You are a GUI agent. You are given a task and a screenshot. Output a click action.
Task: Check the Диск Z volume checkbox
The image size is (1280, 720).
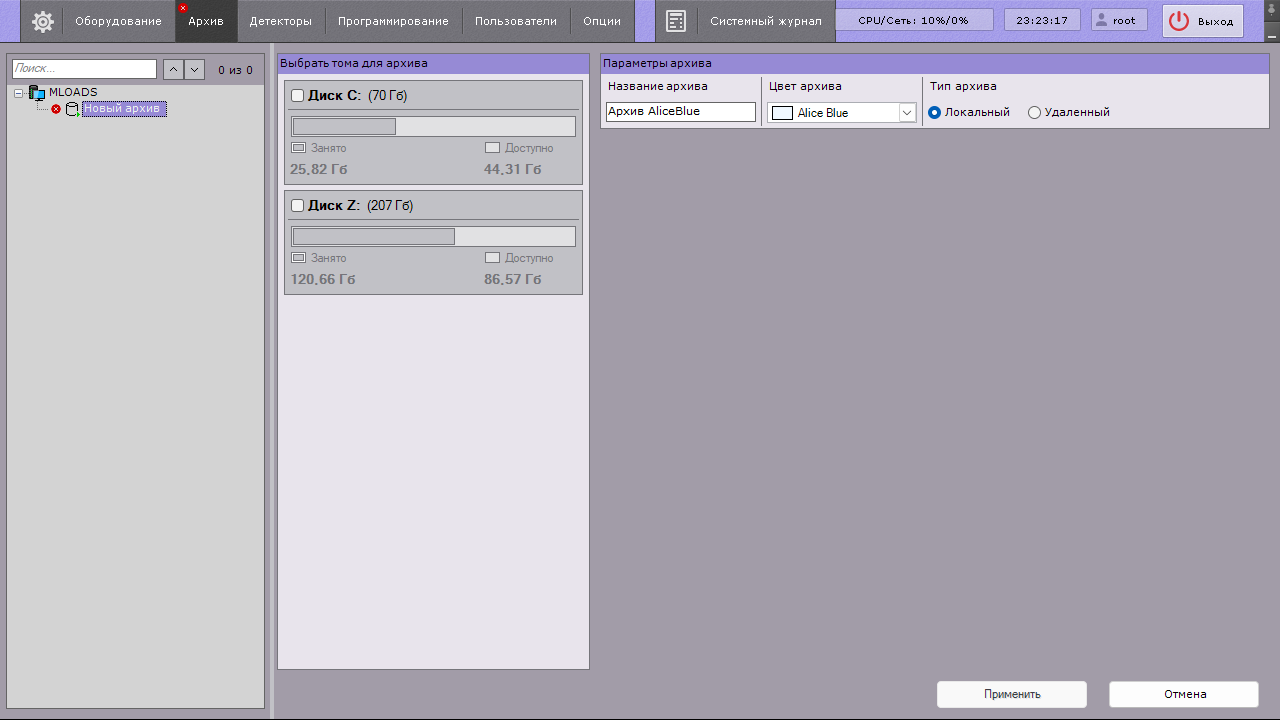[x=297, y=205]
